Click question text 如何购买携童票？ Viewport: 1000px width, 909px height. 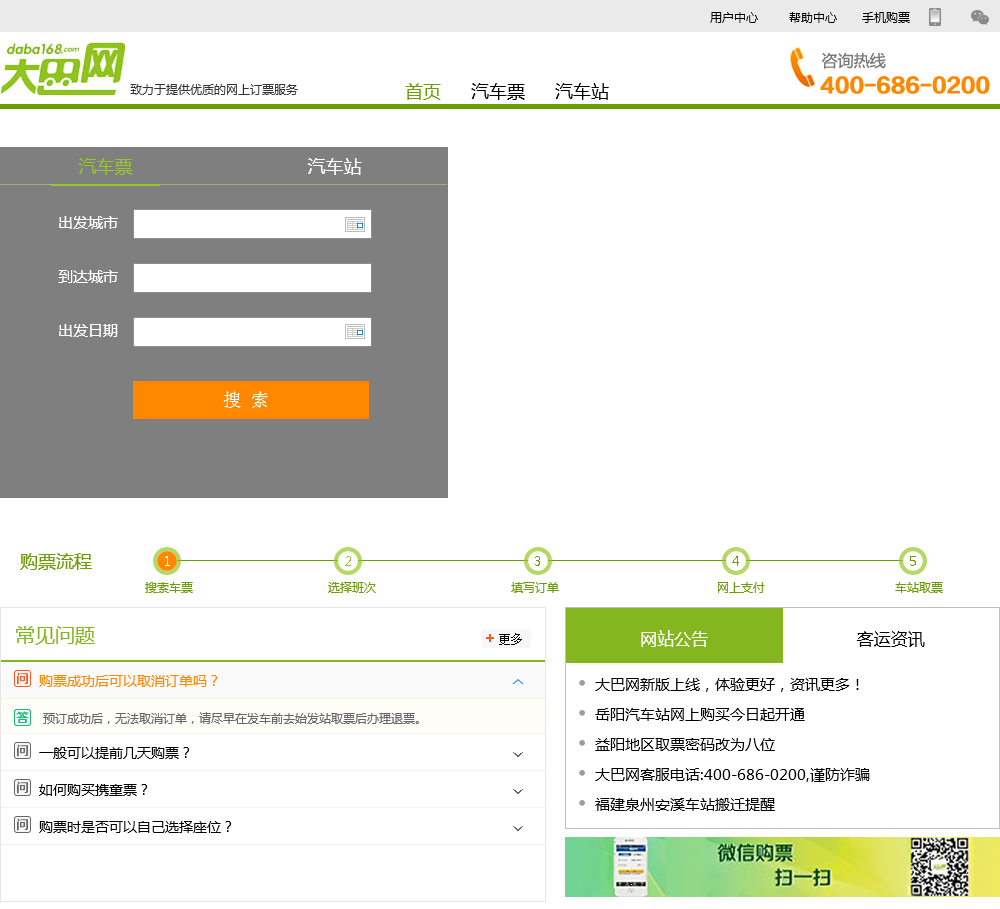tap(94, 790)
